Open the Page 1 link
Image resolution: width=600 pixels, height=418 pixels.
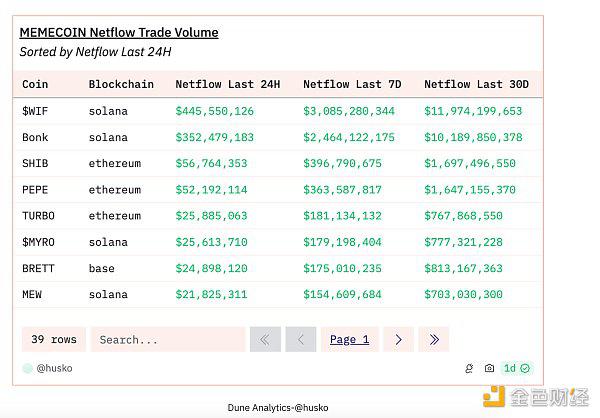[x=349, y=339]
